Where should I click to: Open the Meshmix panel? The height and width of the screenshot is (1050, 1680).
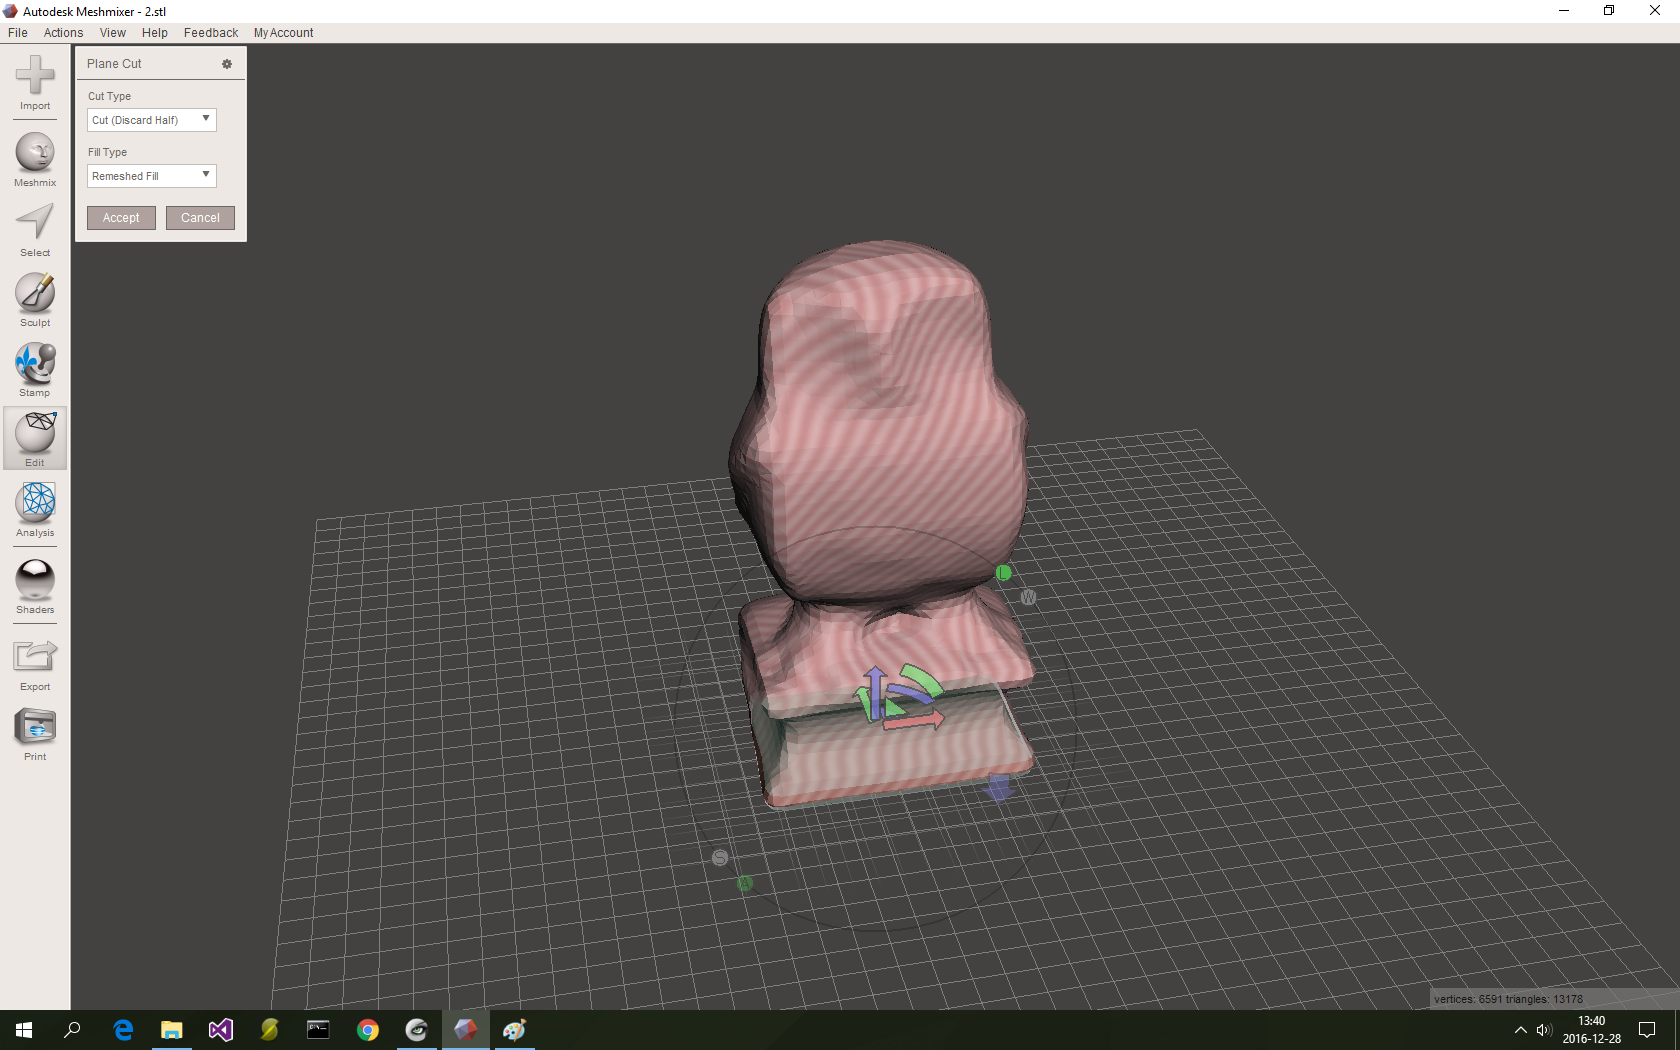34,157
